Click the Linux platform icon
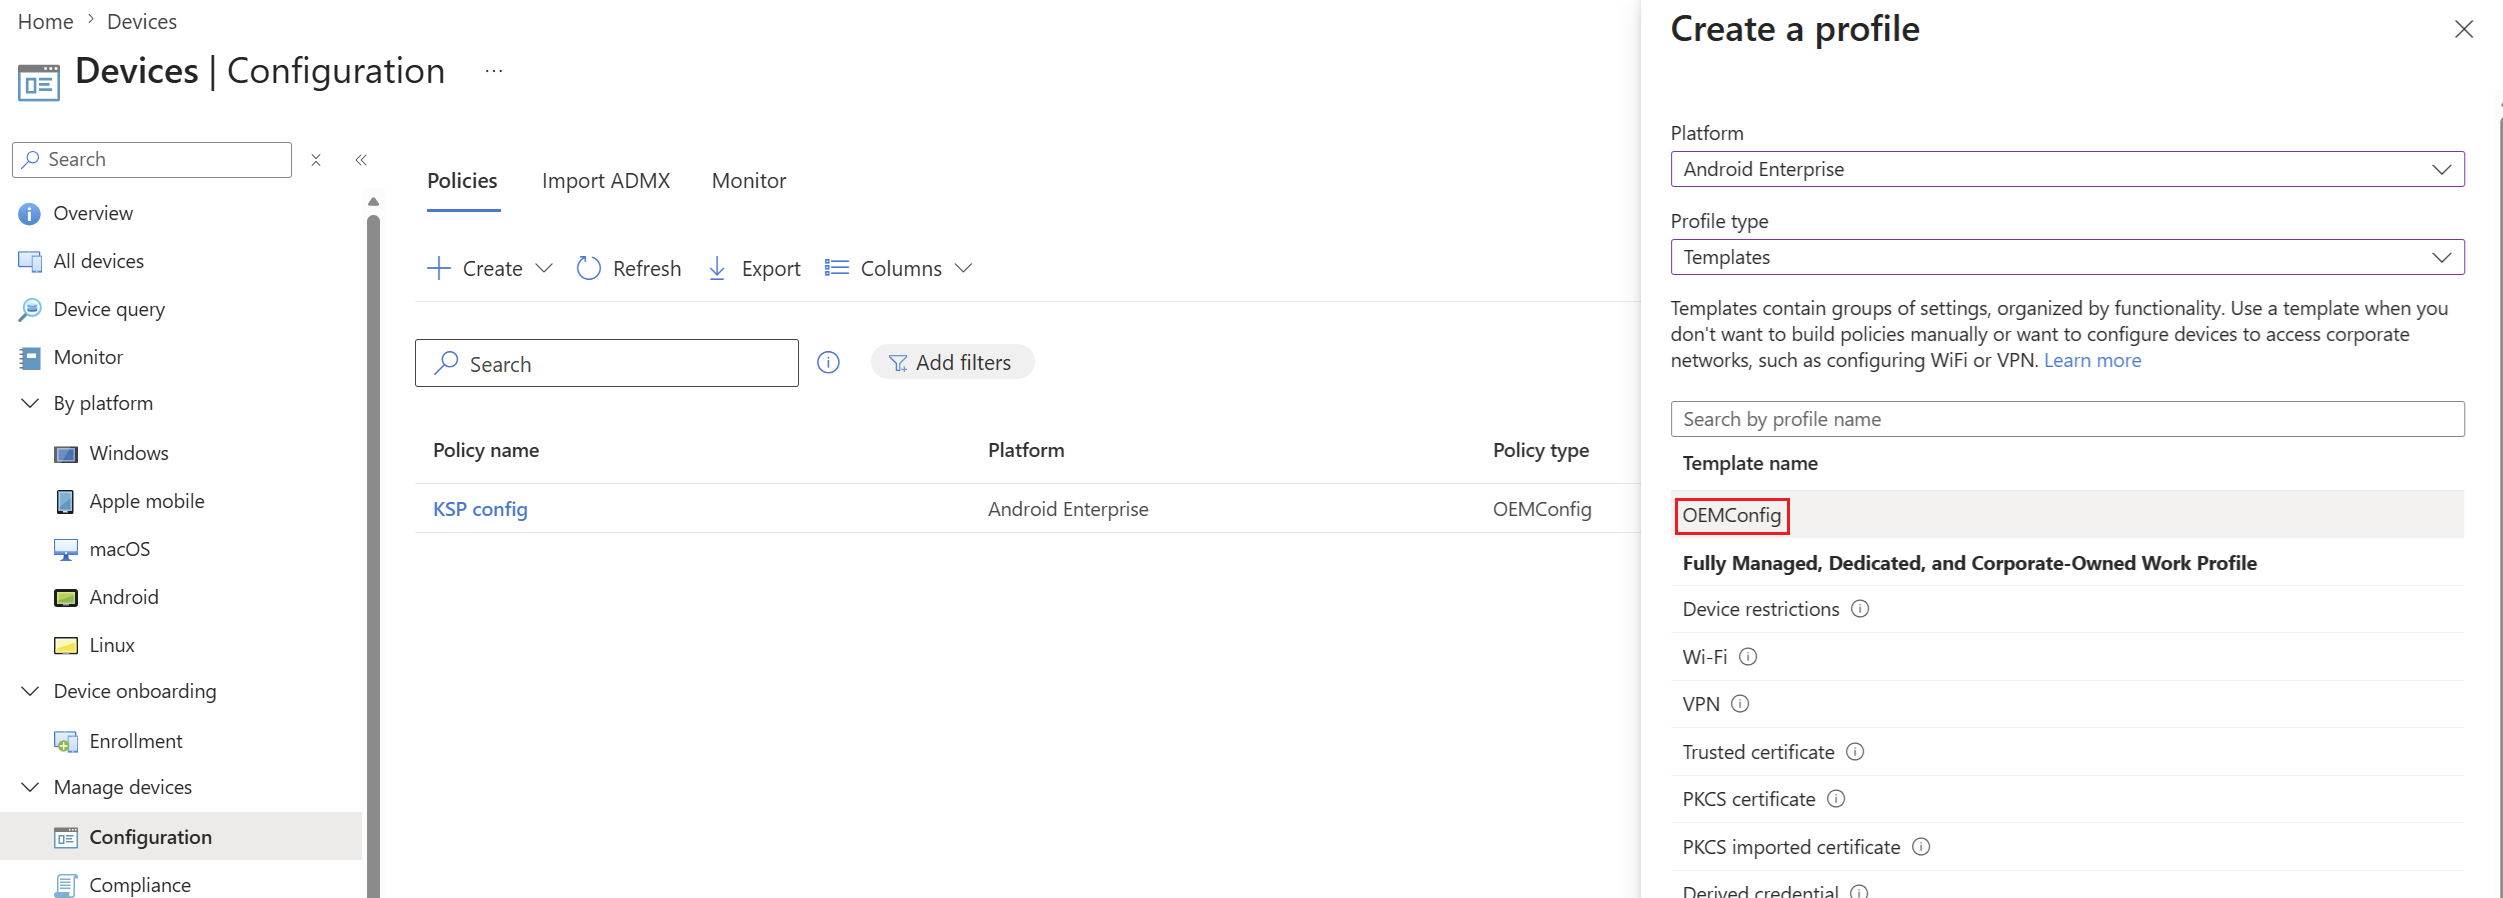 click(x=66, y=646)
